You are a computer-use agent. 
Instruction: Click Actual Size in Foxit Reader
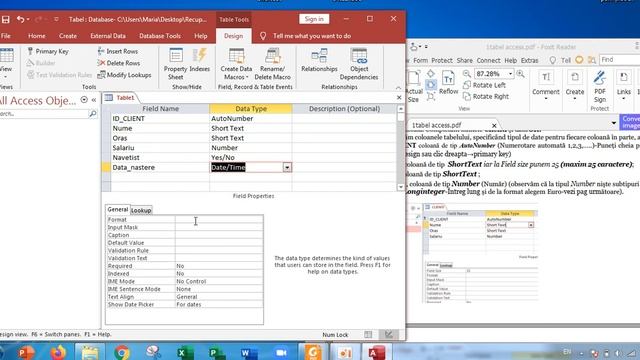(x=413, y=87)
